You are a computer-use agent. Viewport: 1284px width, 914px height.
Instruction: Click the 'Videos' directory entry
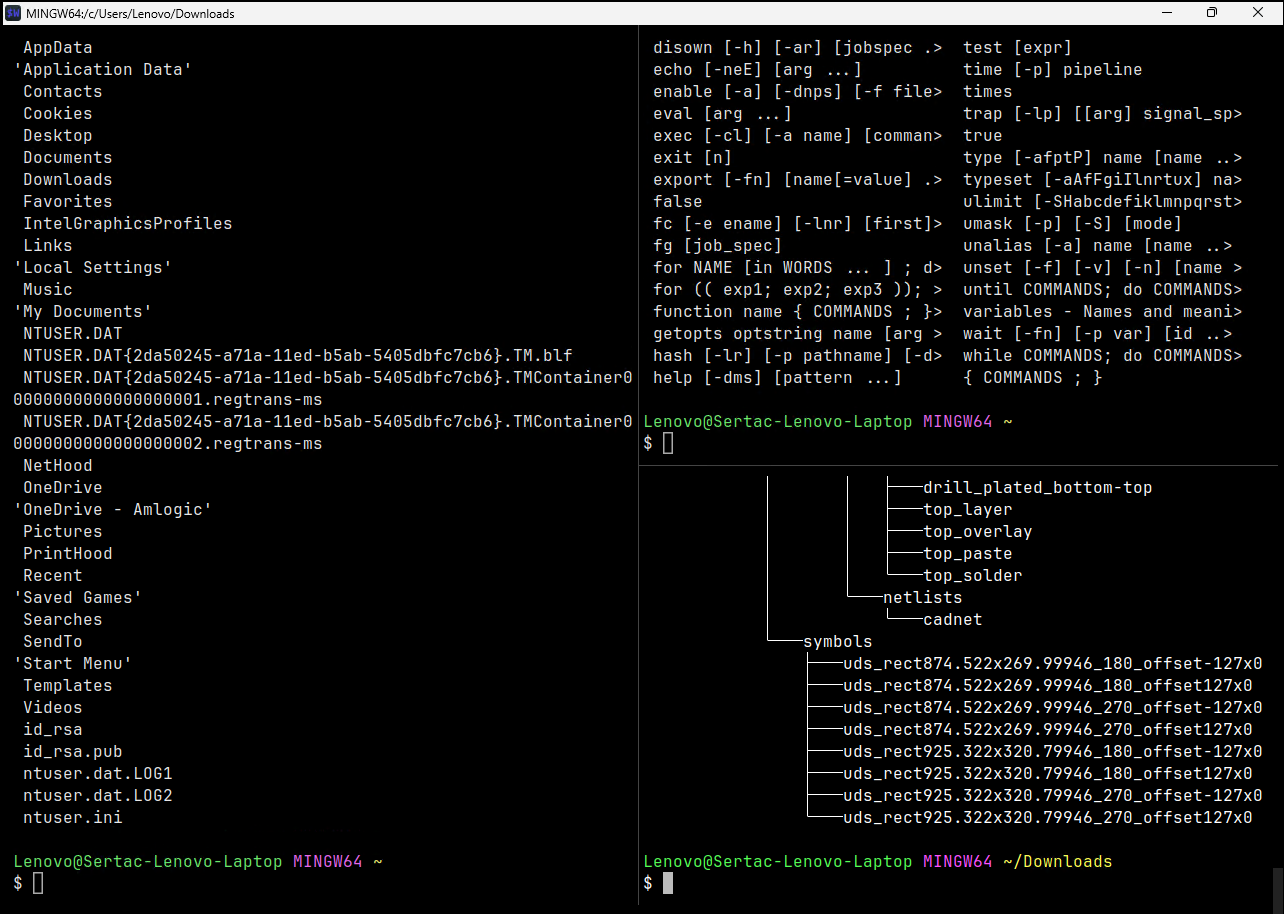pyautogui.click(x=53, y=708)
